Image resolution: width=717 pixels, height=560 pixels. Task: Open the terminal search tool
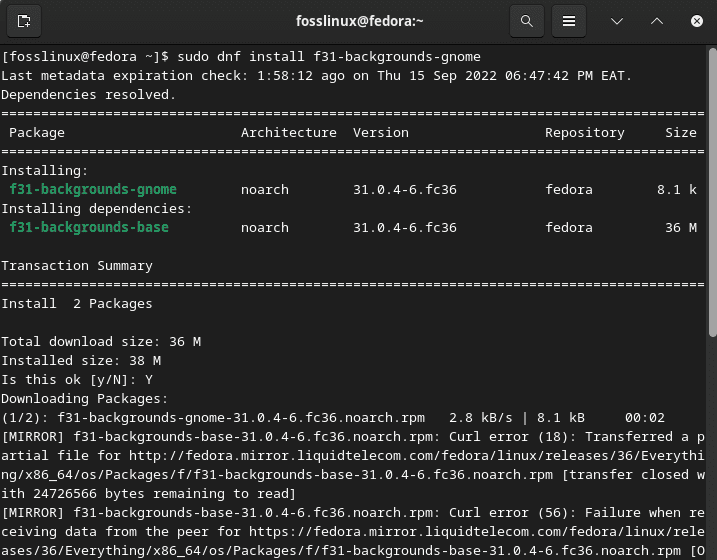coord(527,21)
